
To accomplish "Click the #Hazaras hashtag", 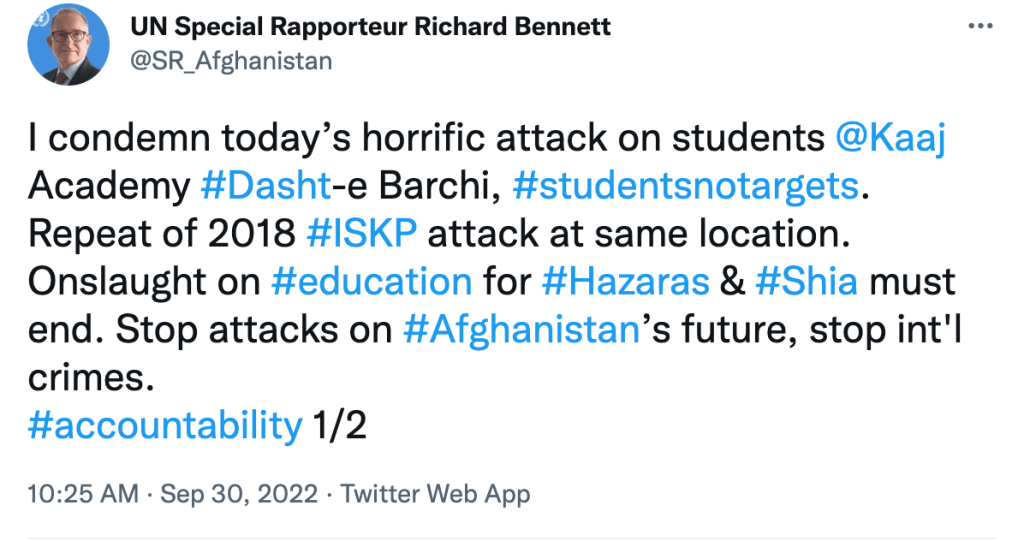I will [625, 281].
